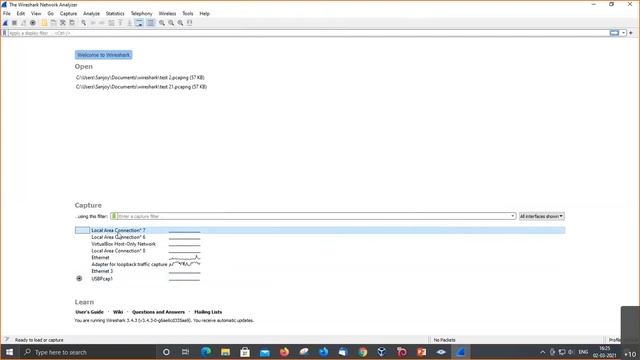
Task: Add a display filter button with plus icon
Action: (631, 33)
